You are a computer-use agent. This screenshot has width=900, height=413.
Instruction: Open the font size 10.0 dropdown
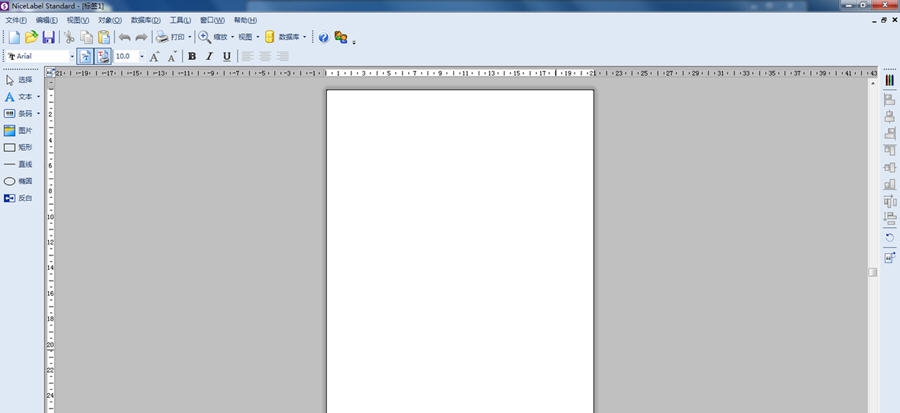click(x=142, y=56)
